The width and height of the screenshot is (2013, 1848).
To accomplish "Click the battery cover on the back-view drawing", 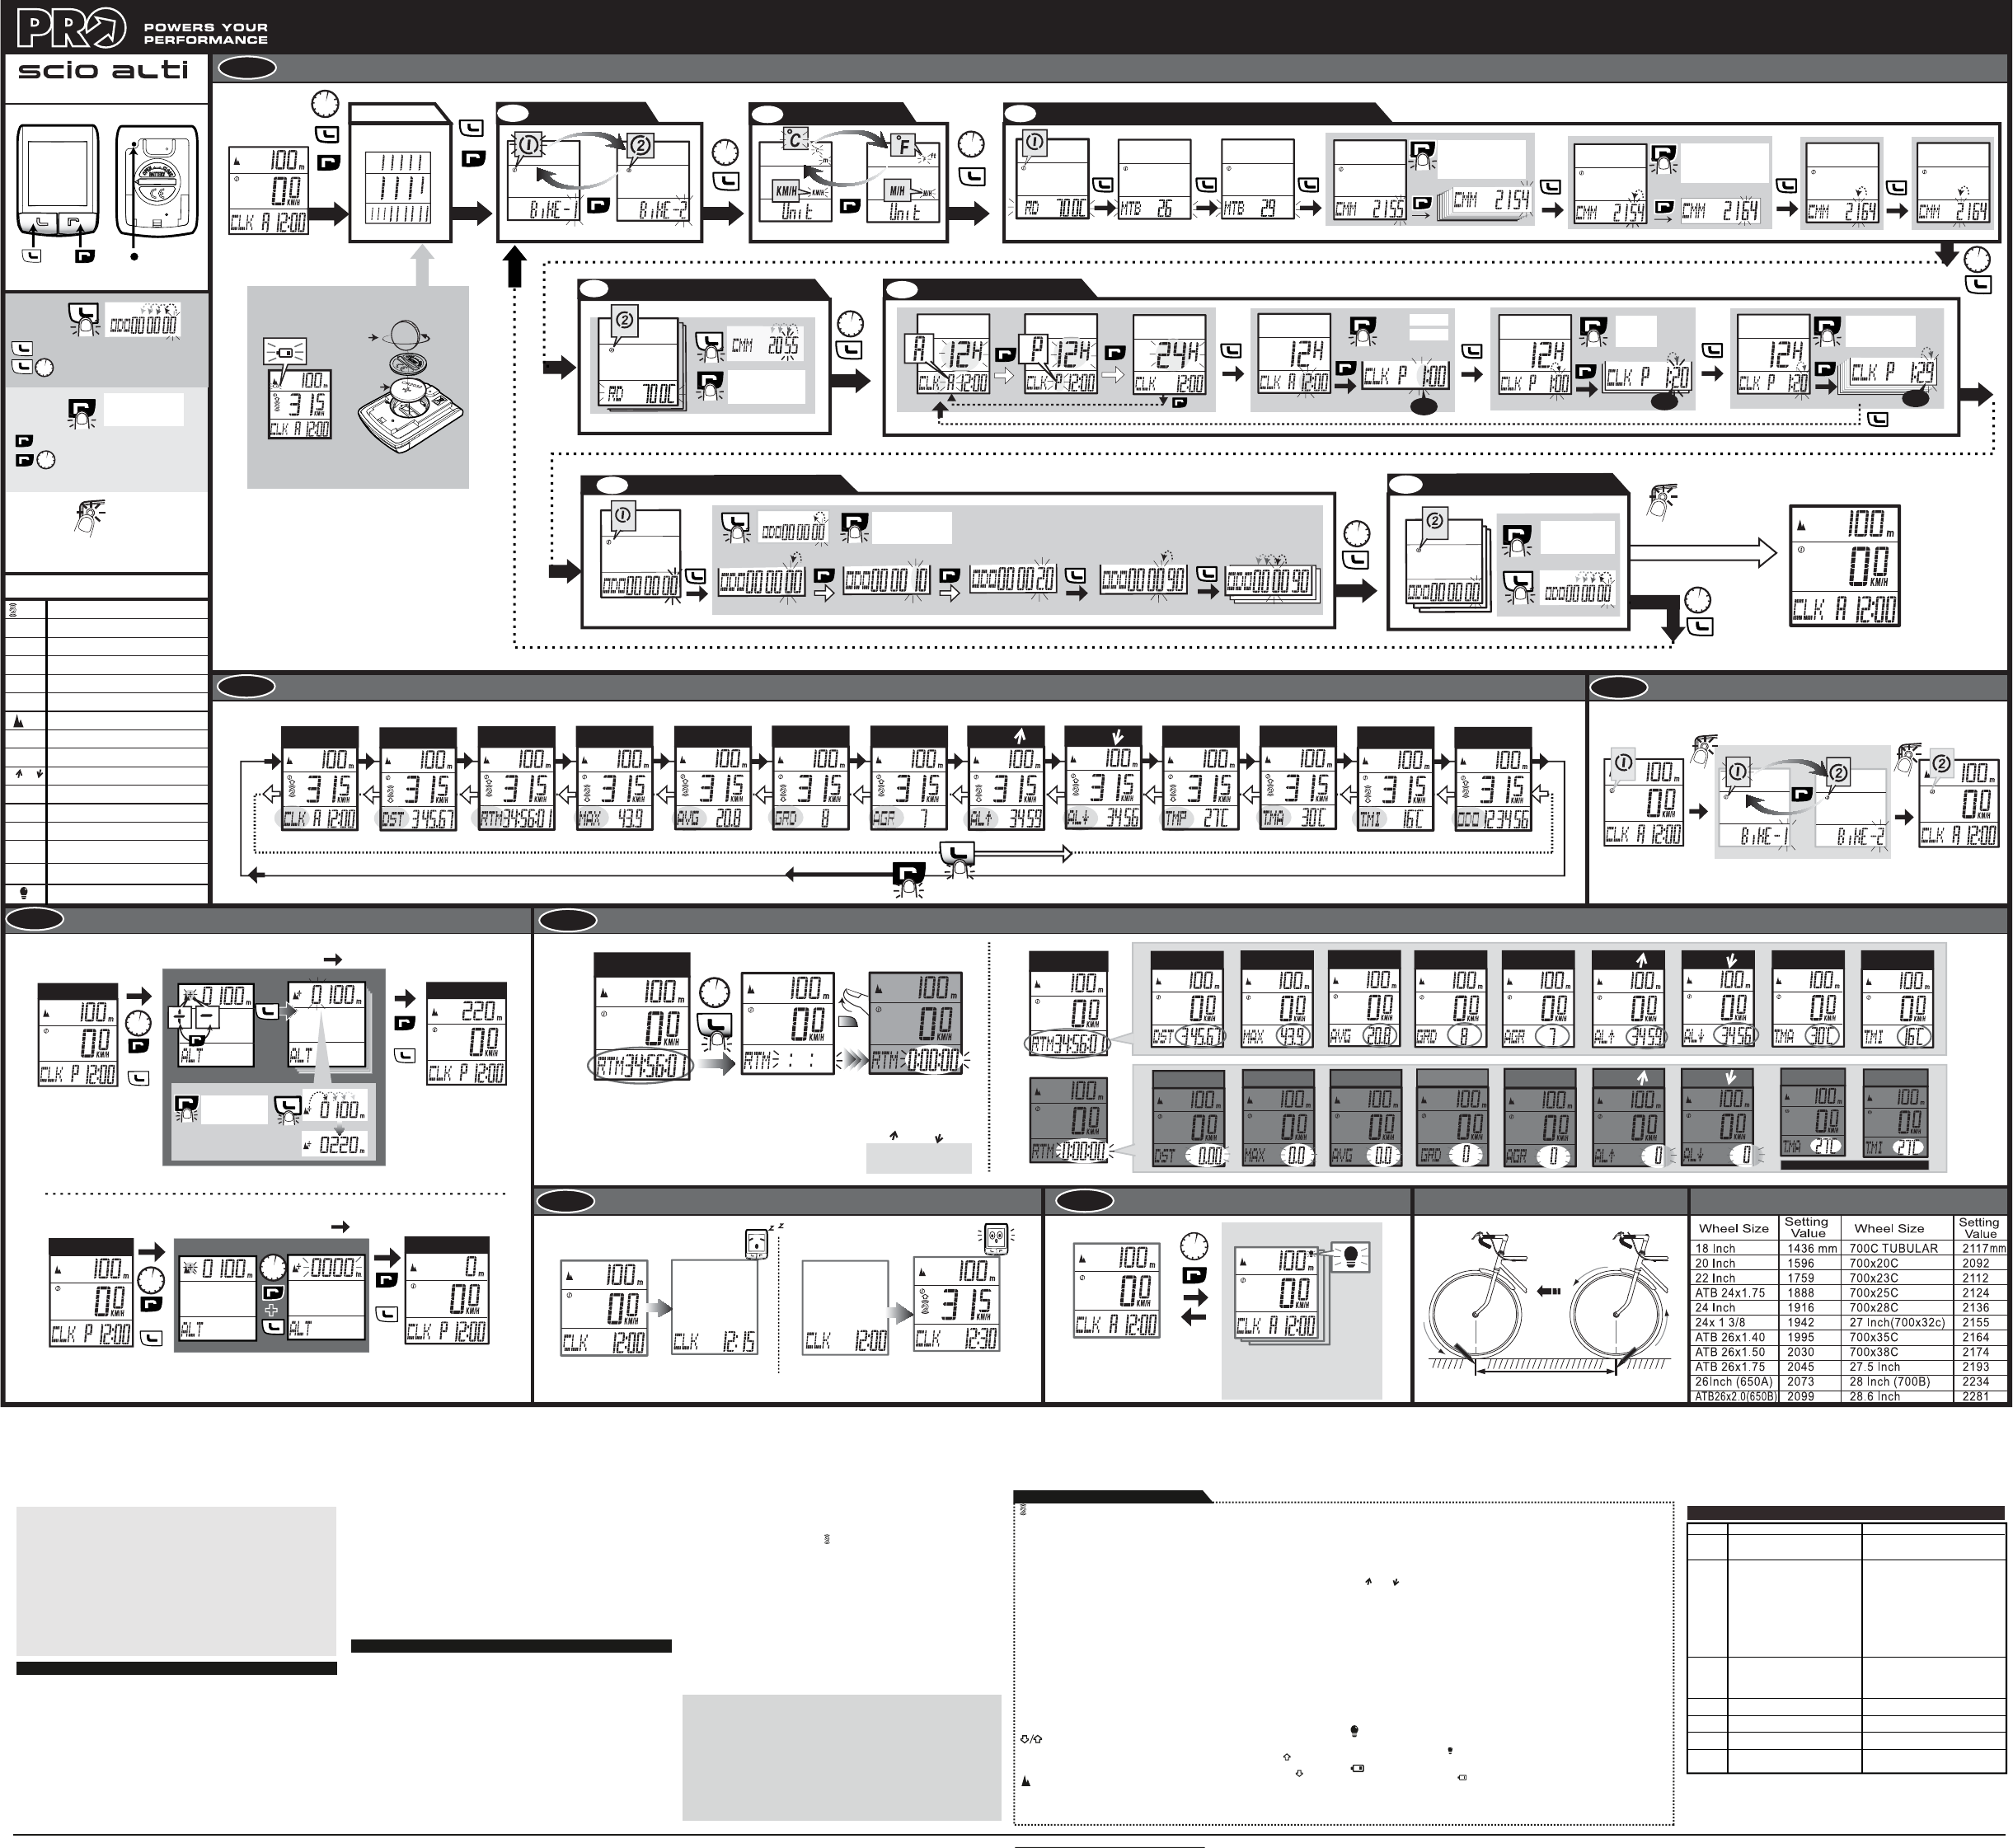I will pyautogui.click(x=157, y=184).
